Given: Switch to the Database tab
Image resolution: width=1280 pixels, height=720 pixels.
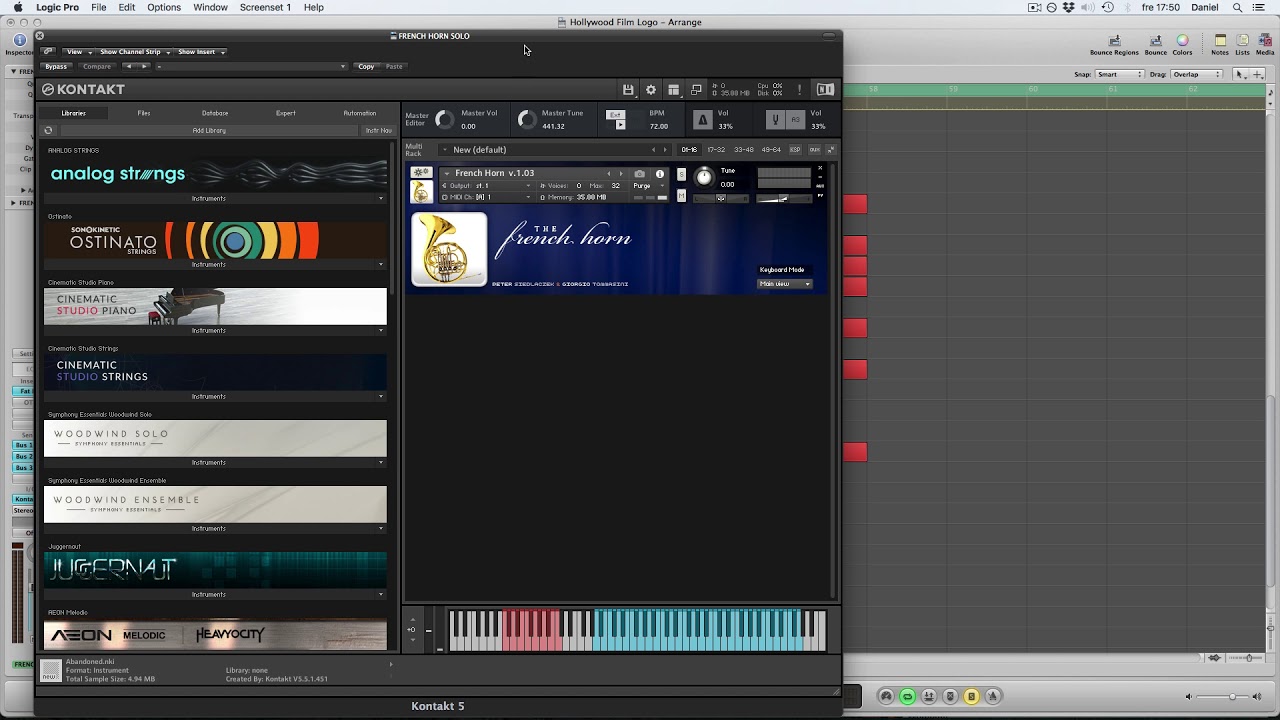Looking at the screenshot, I should tap(215, 113).
